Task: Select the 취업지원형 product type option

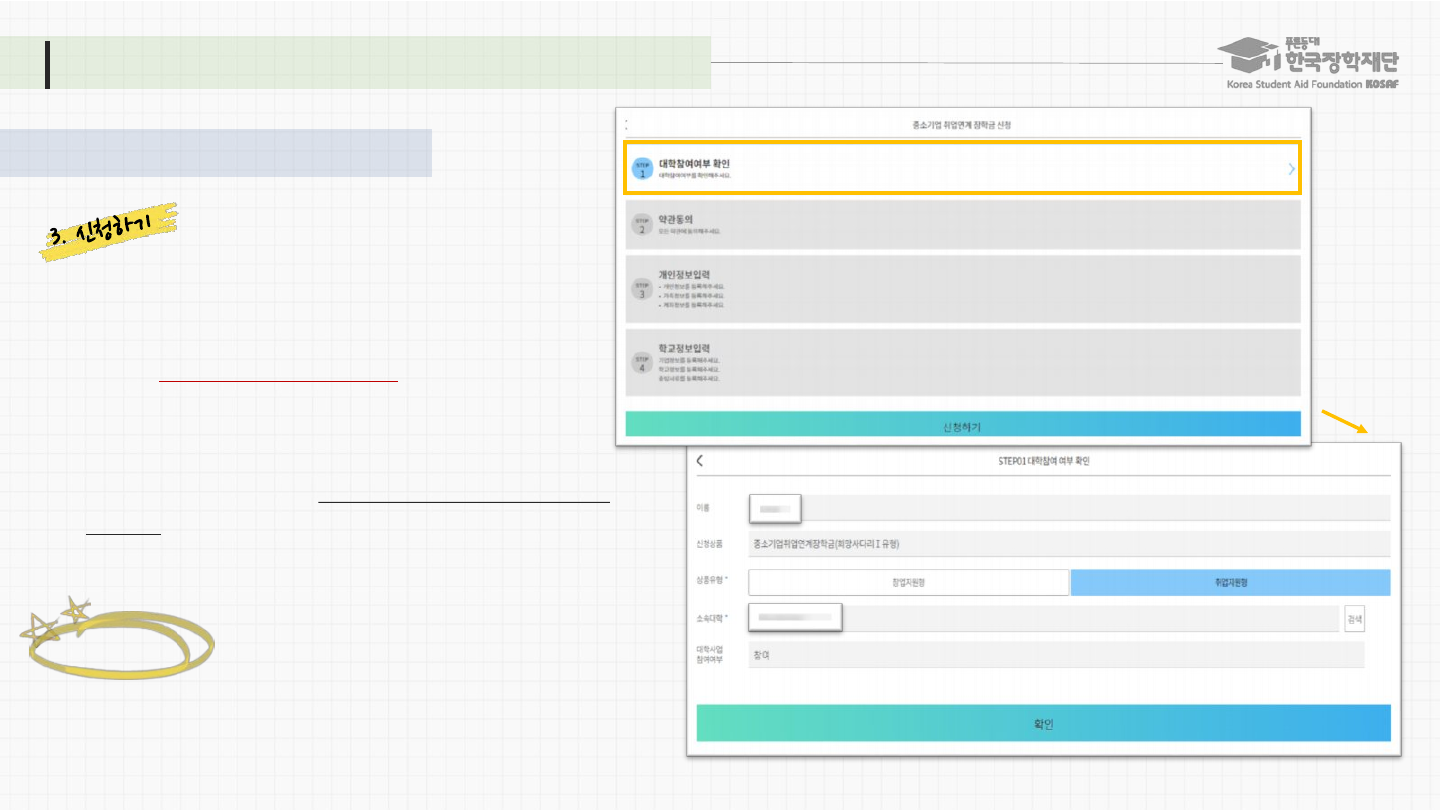Action: [x=1230, y=583]
